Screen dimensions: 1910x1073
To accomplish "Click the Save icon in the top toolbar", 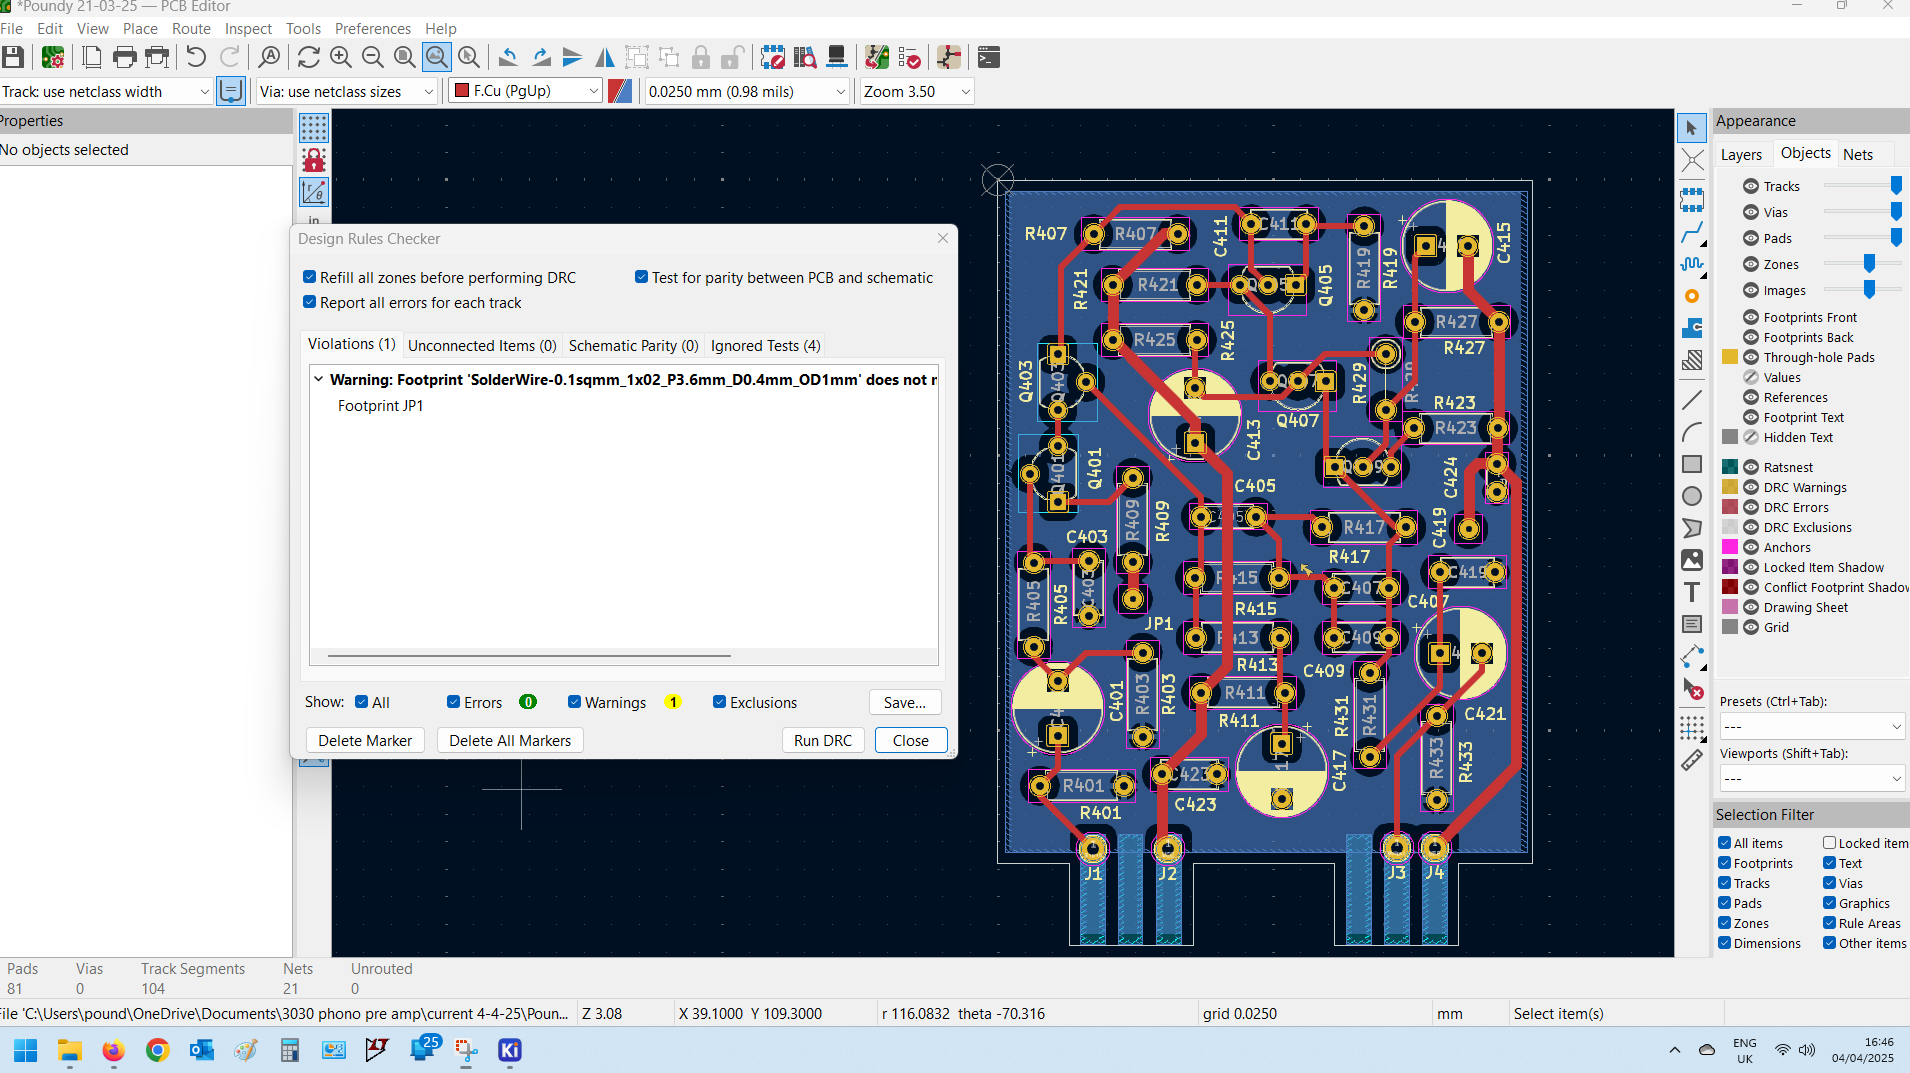I will coord(13,57).
